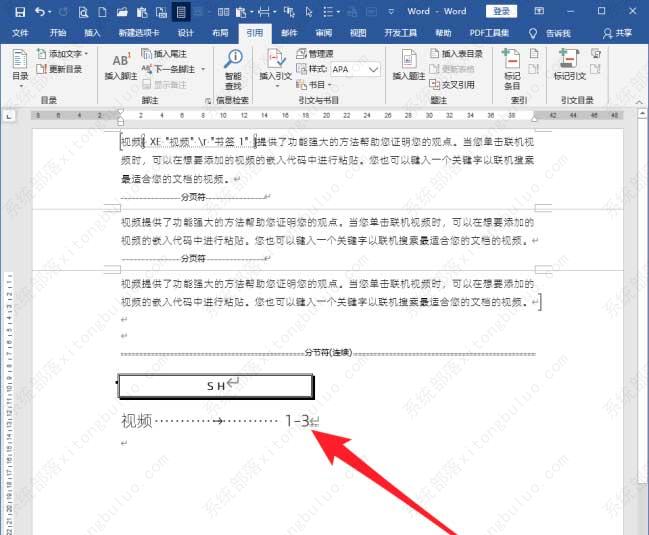
Task: Click the Undo arrow icon
Action: [x=39, y=12]
